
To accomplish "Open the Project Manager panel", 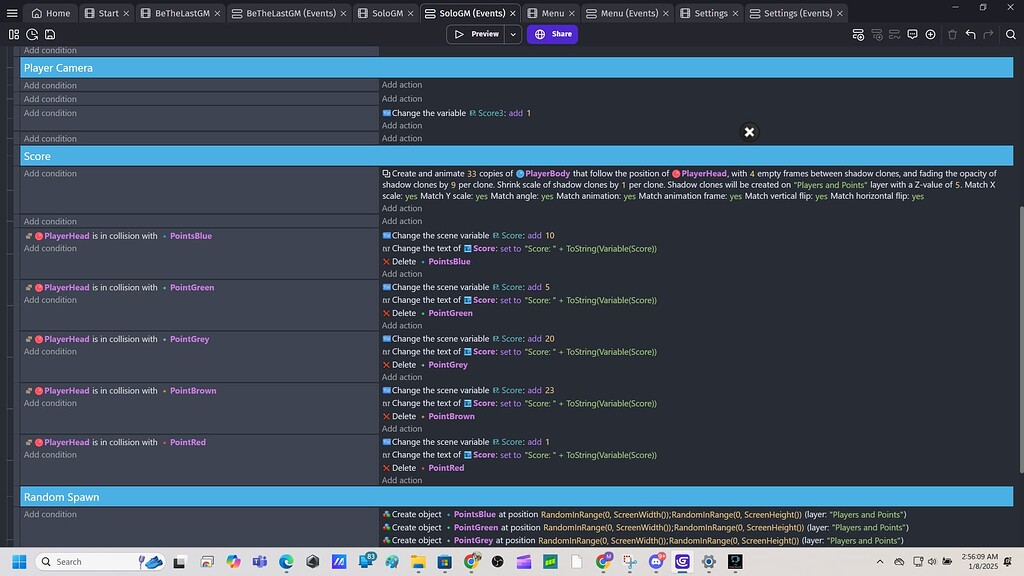I will coord(14,34).
